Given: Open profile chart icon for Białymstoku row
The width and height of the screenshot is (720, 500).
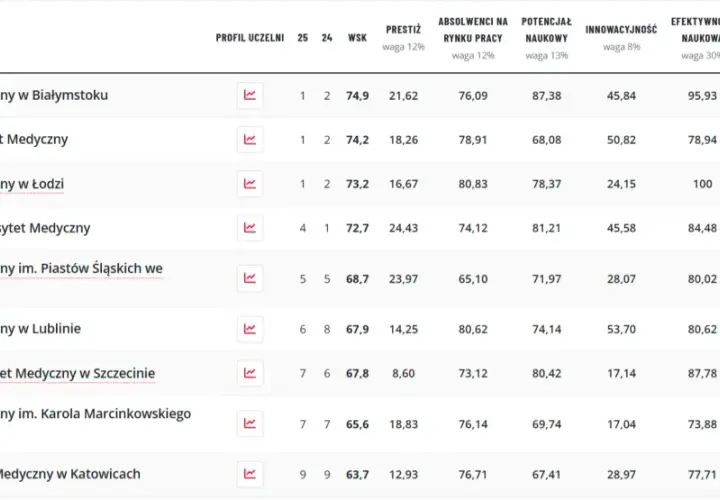Looking at the screenshot, I should pyautogui.click(x=250, y=96).
